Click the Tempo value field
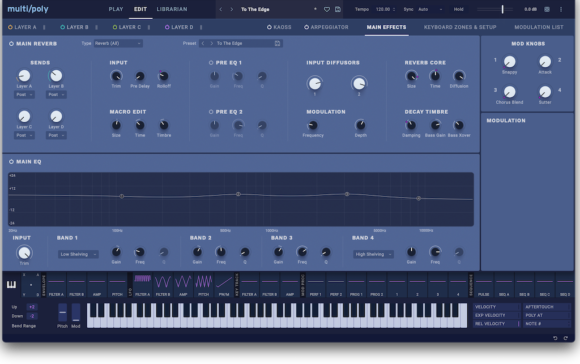Image resolution: width=580 pixels, height=364 pixels. point(385,9)
